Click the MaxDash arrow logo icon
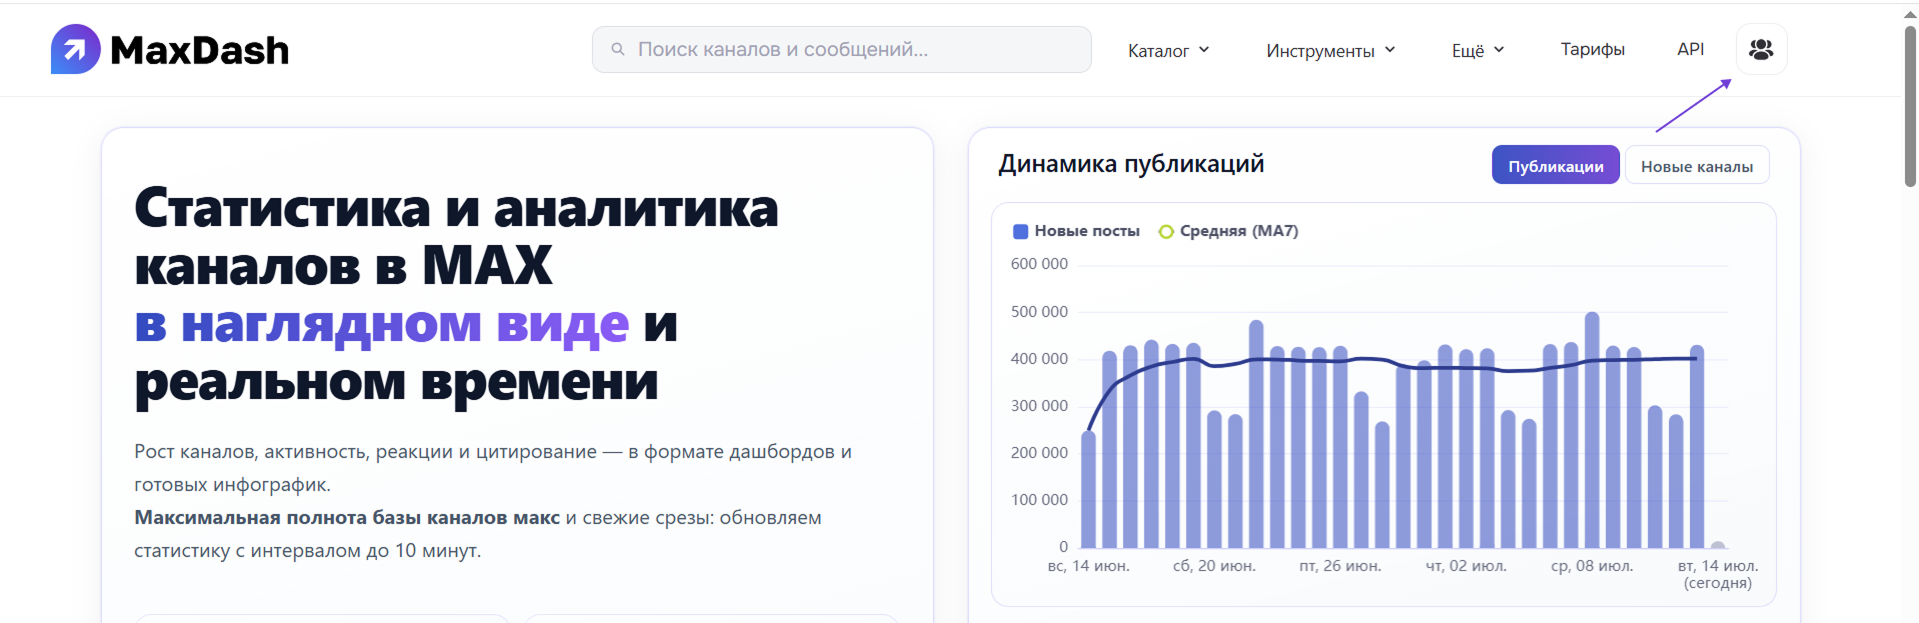Viewport: 1919px width, 623px height. tap(76, 49)
